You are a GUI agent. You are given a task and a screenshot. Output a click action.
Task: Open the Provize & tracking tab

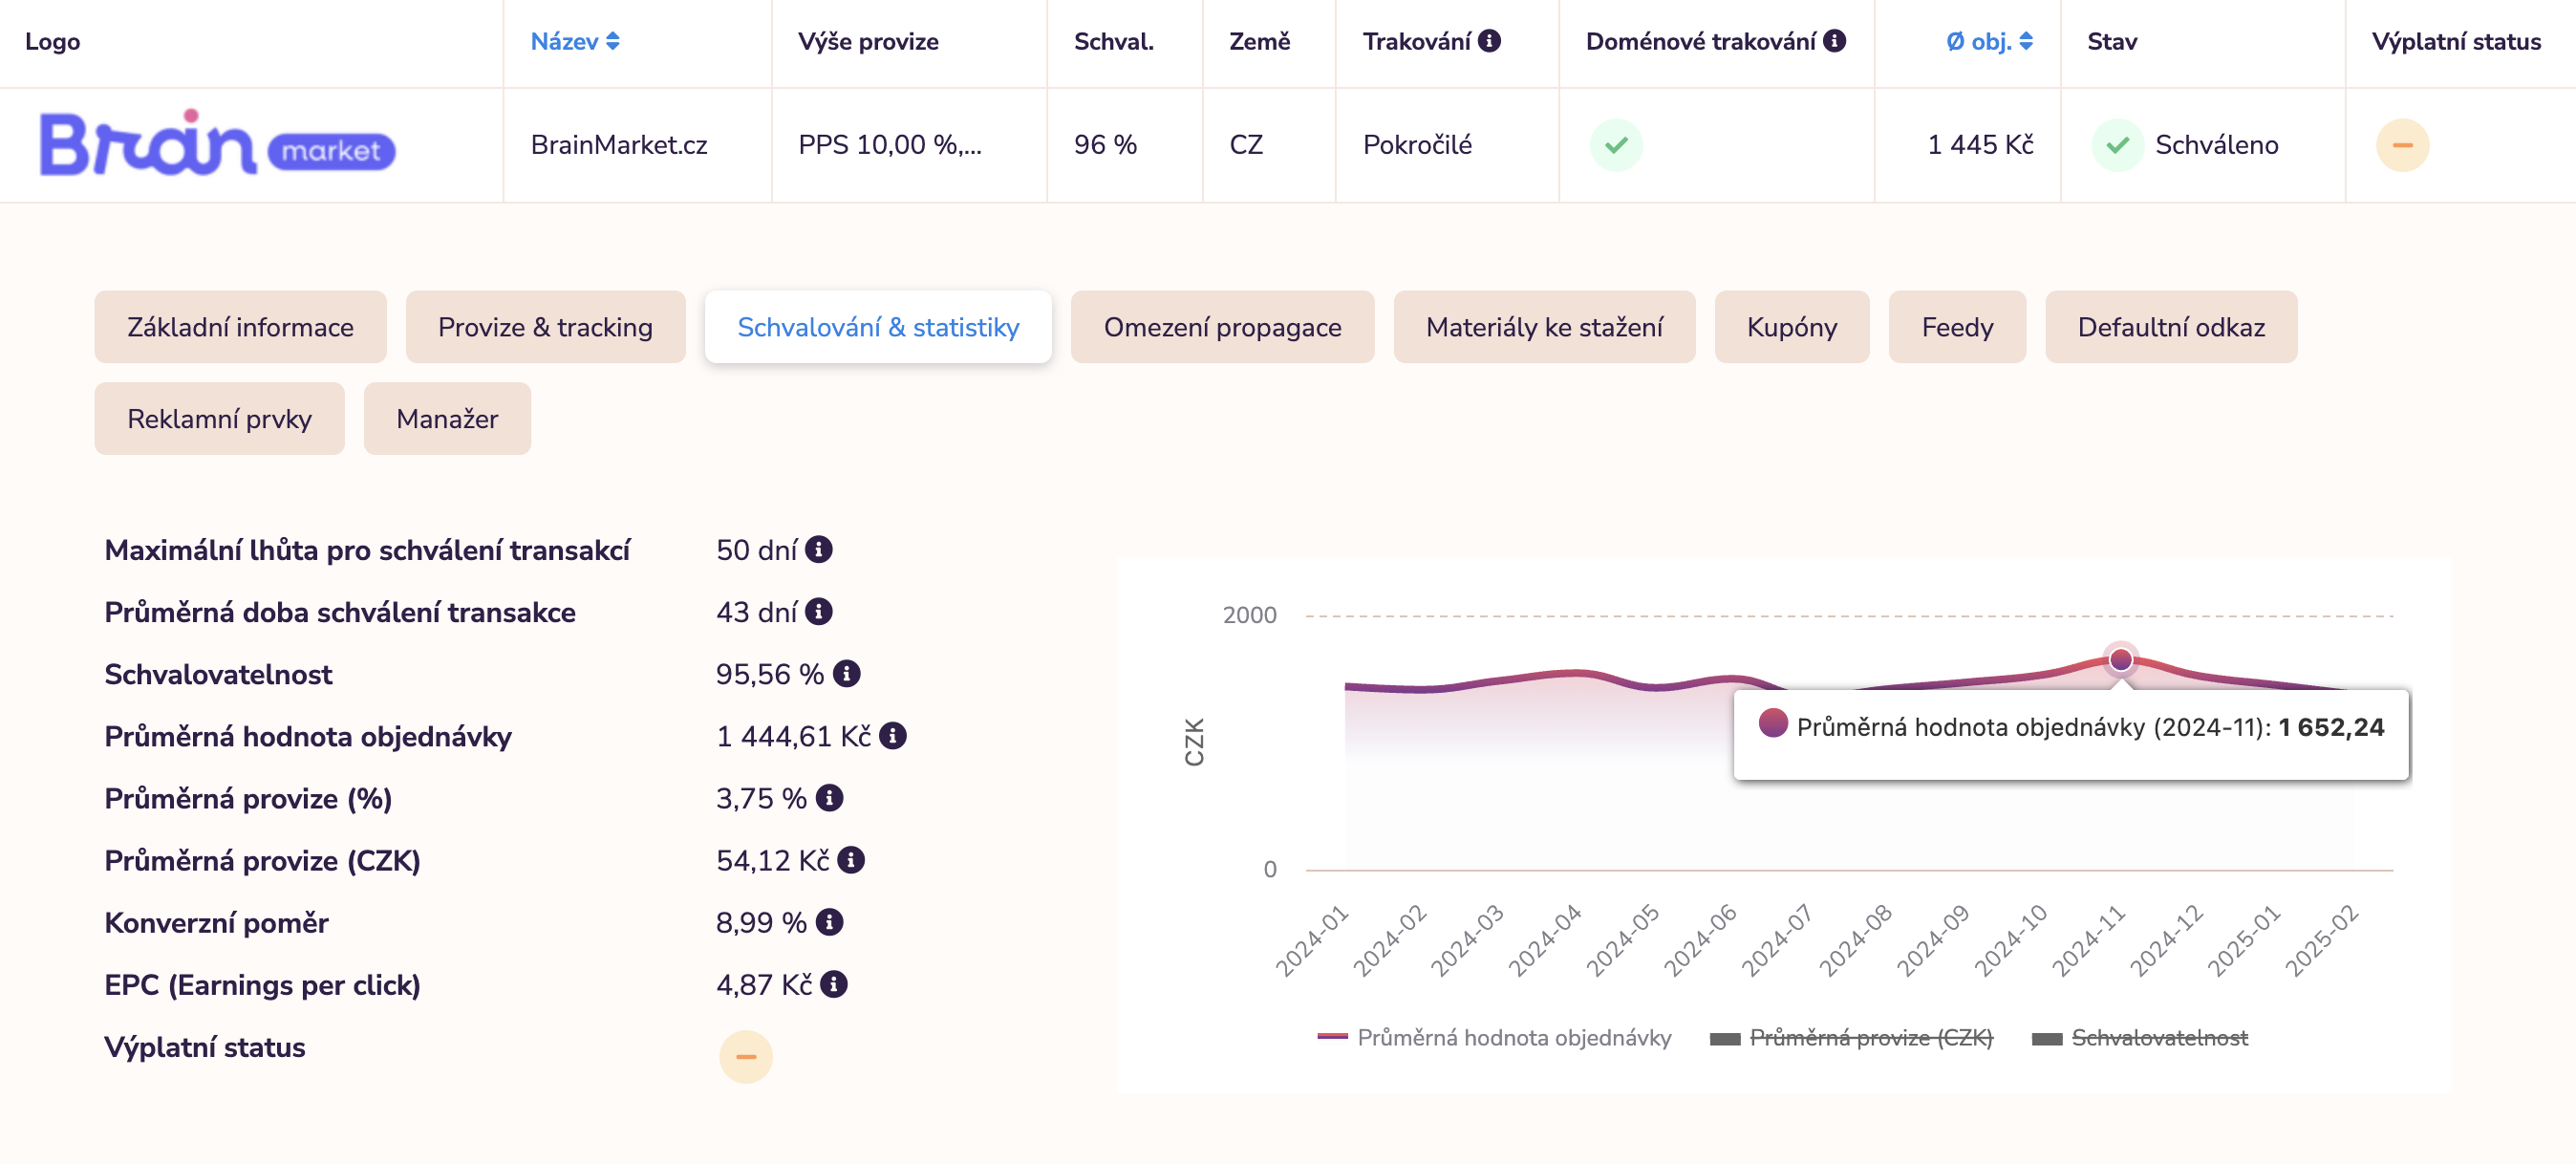(x=545, y=327)
